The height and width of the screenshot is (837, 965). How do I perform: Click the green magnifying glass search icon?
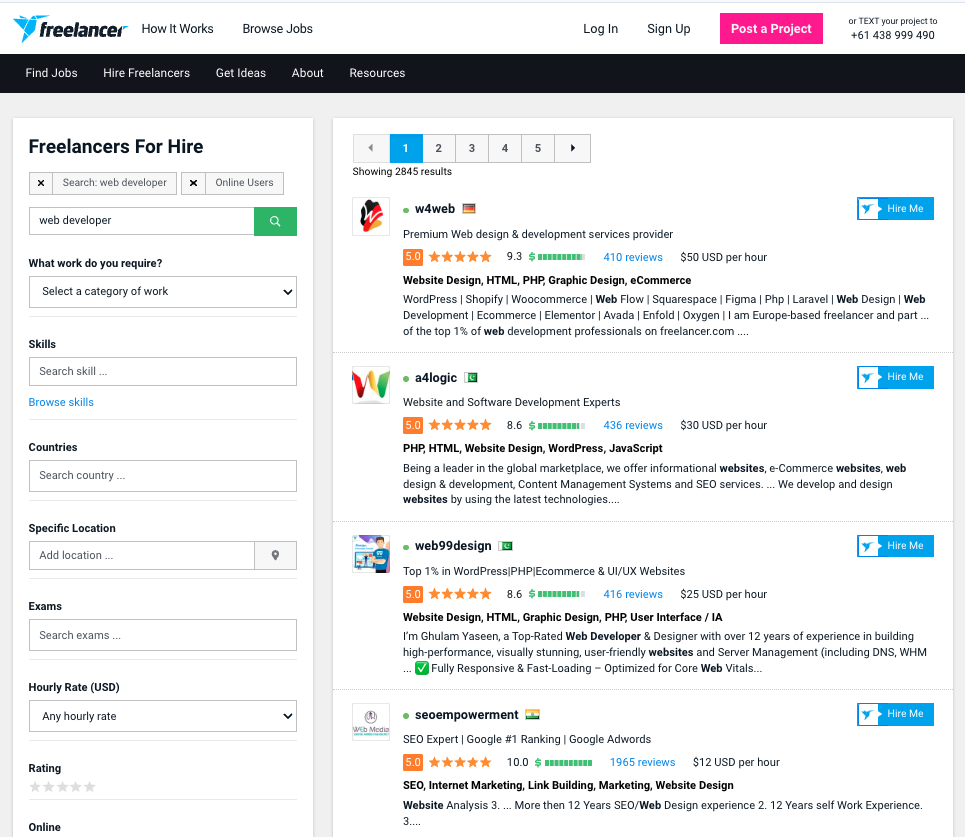point(275,220)
